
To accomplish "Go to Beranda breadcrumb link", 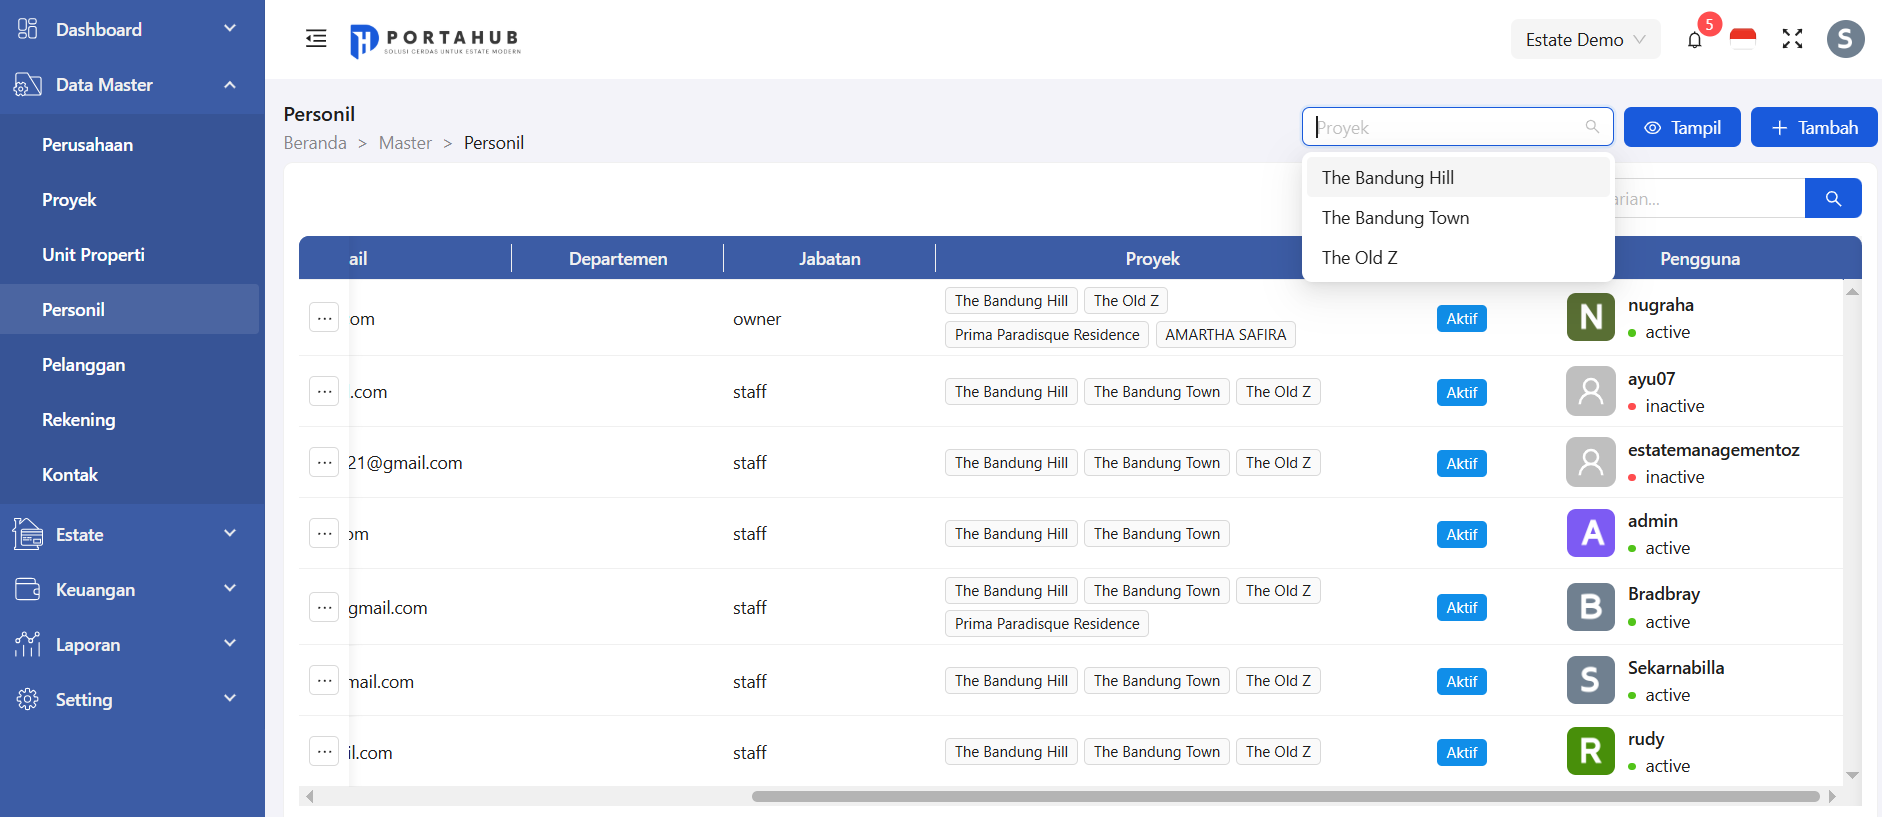I will pyautogui.click(x=315, y=143).
